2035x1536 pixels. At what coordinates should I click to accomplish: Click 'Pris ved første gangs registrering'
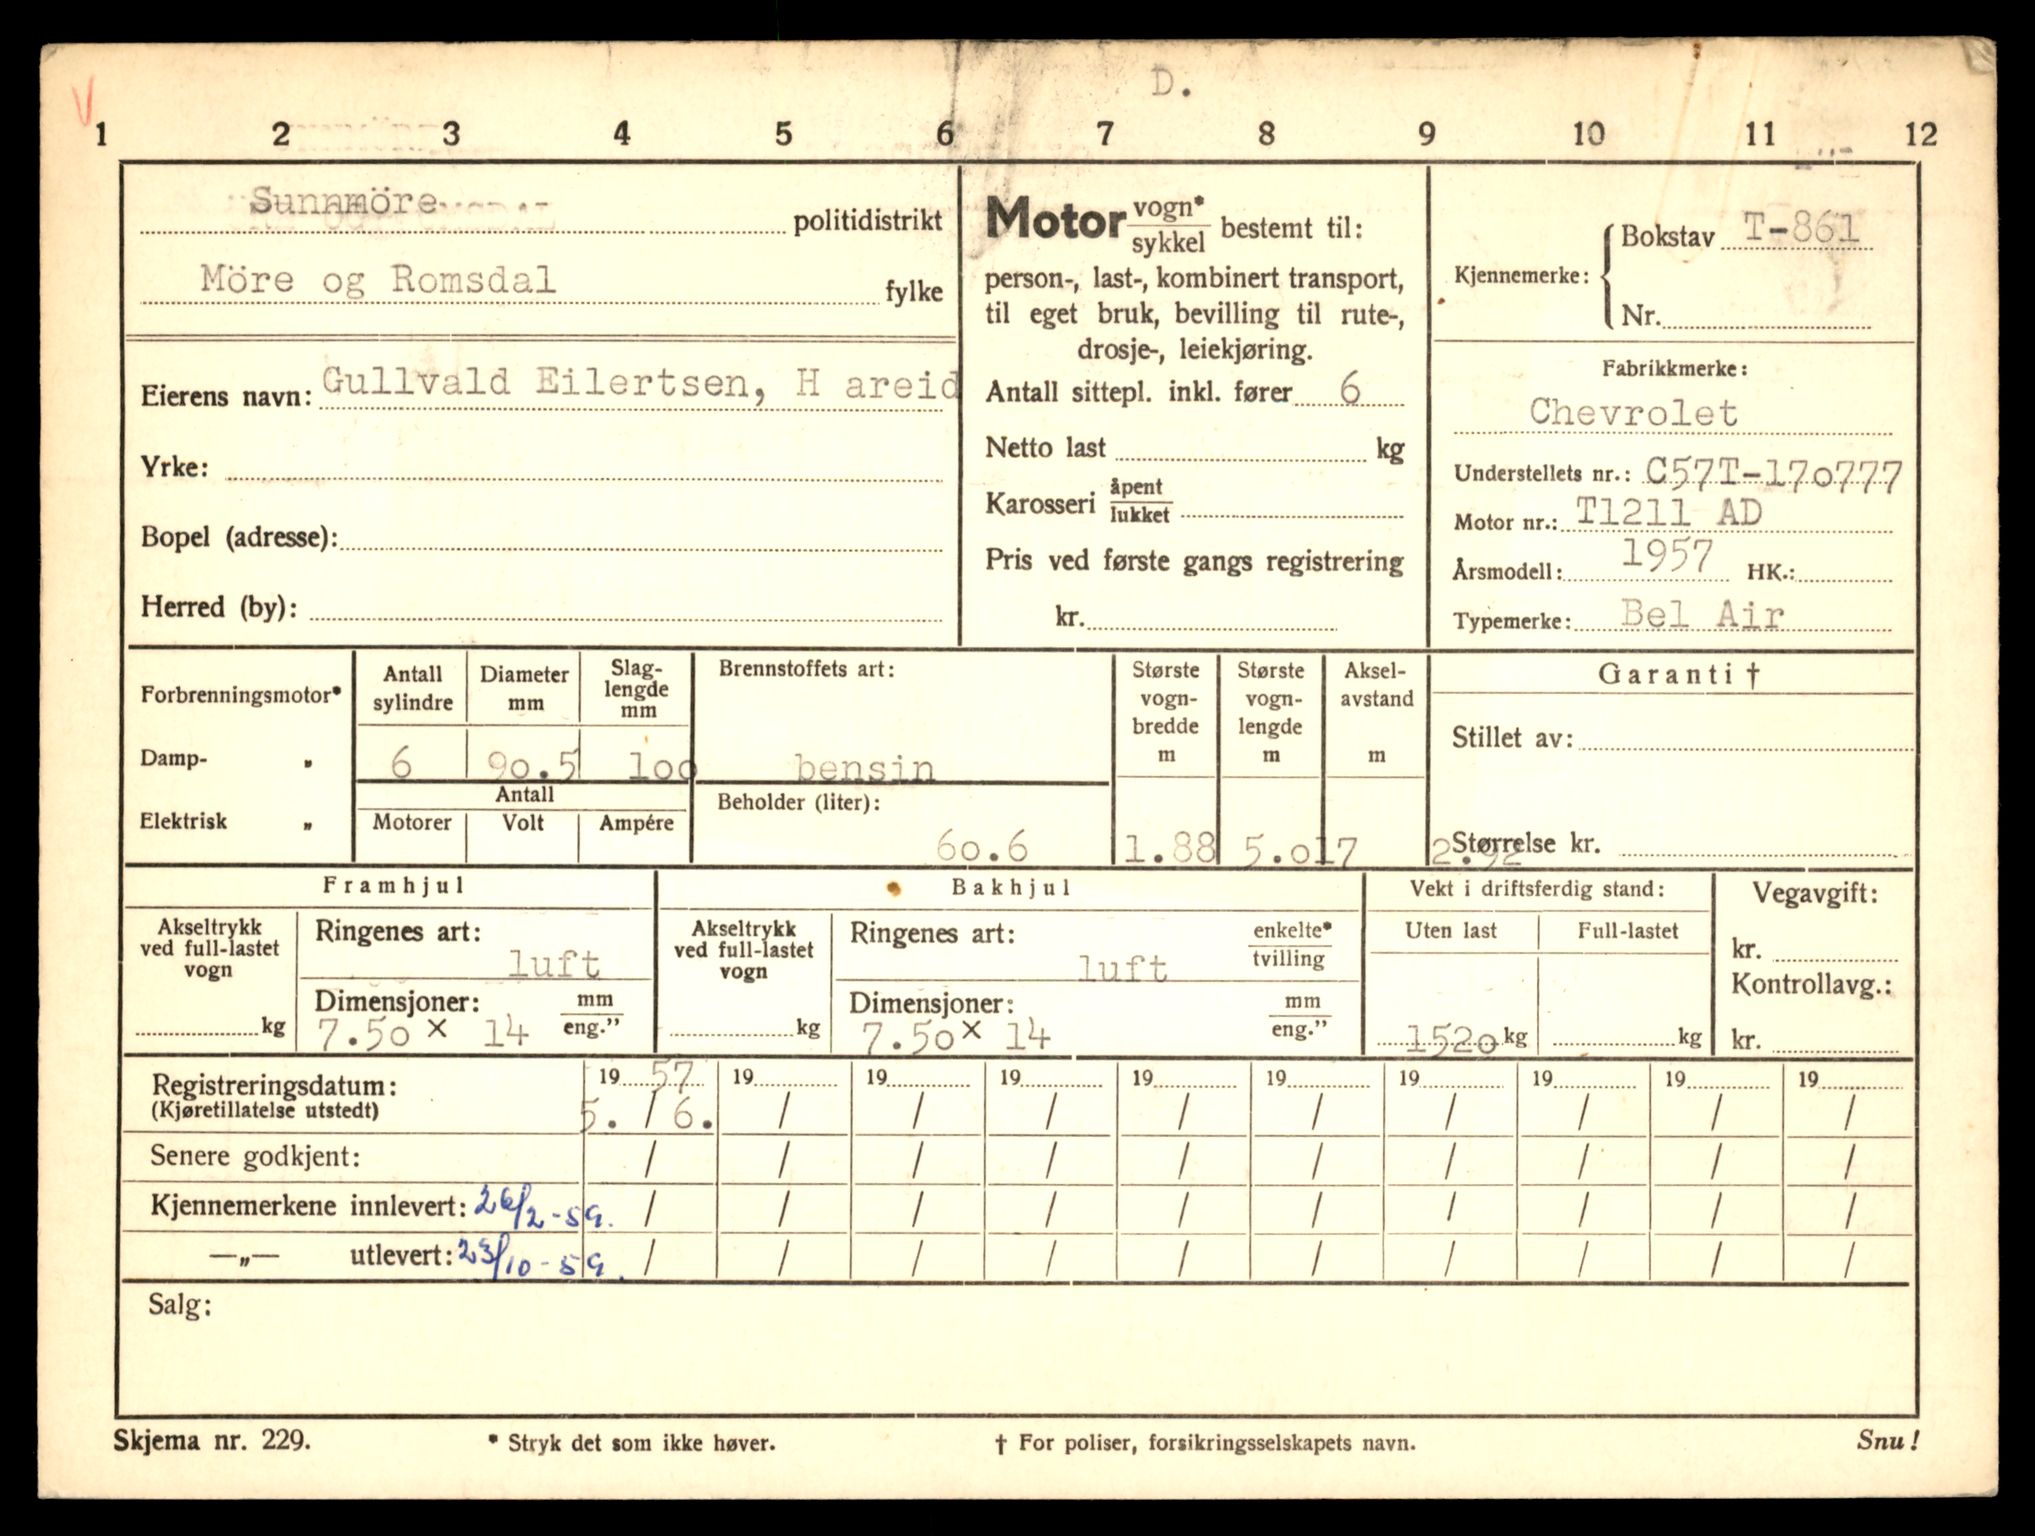tap(1194, 560)
